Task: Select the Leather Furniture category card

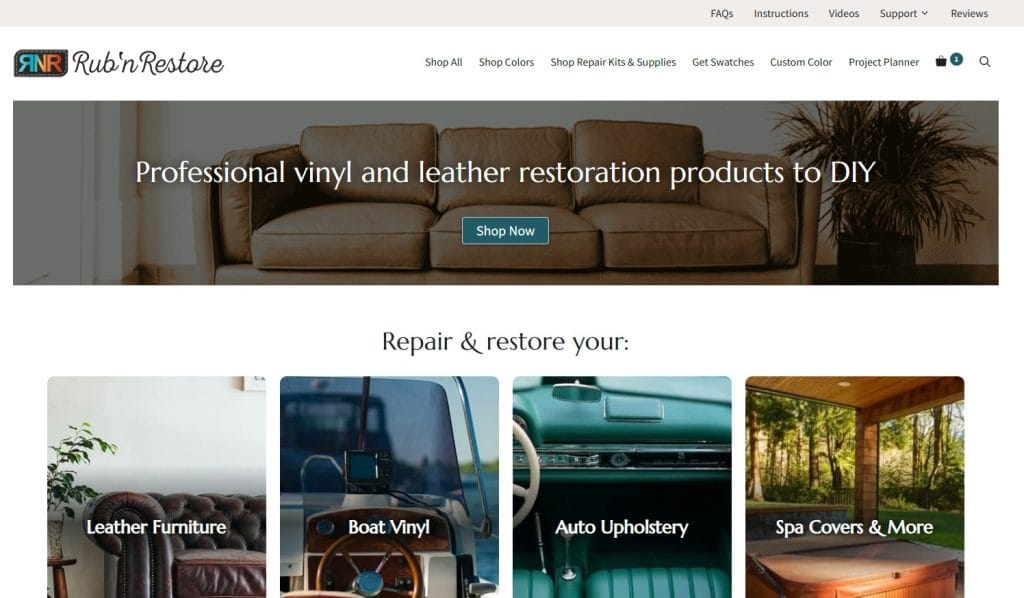Action: pos(157,487)
